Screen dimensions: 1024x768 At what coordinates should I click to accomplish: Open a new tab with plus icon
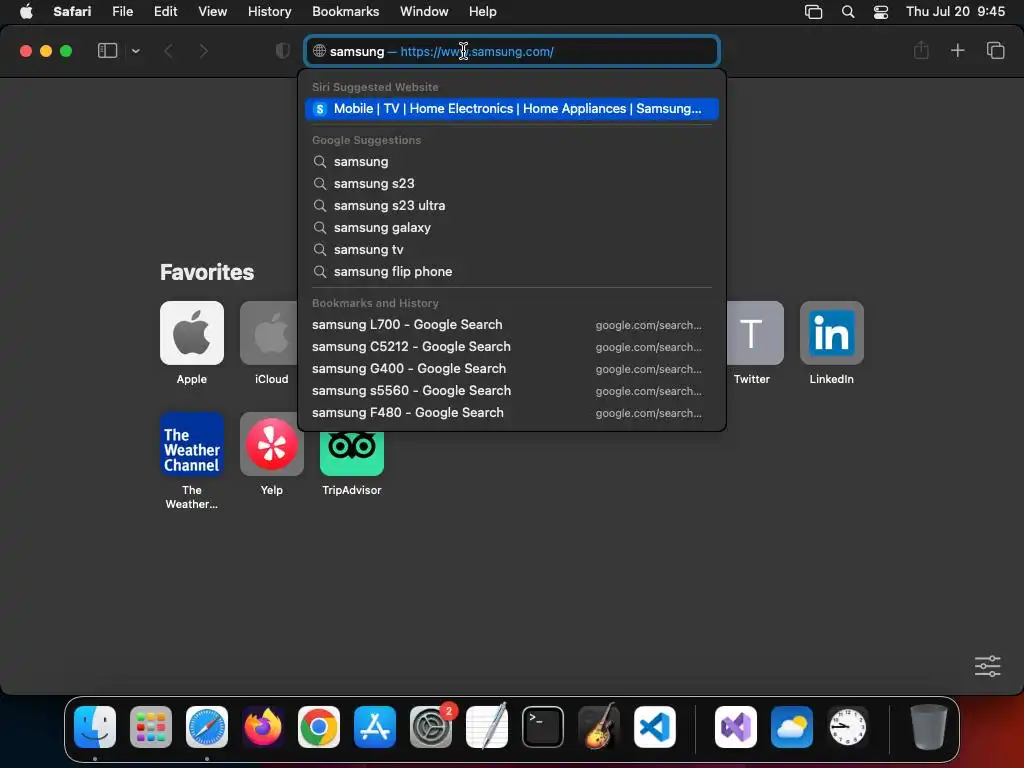957,50
